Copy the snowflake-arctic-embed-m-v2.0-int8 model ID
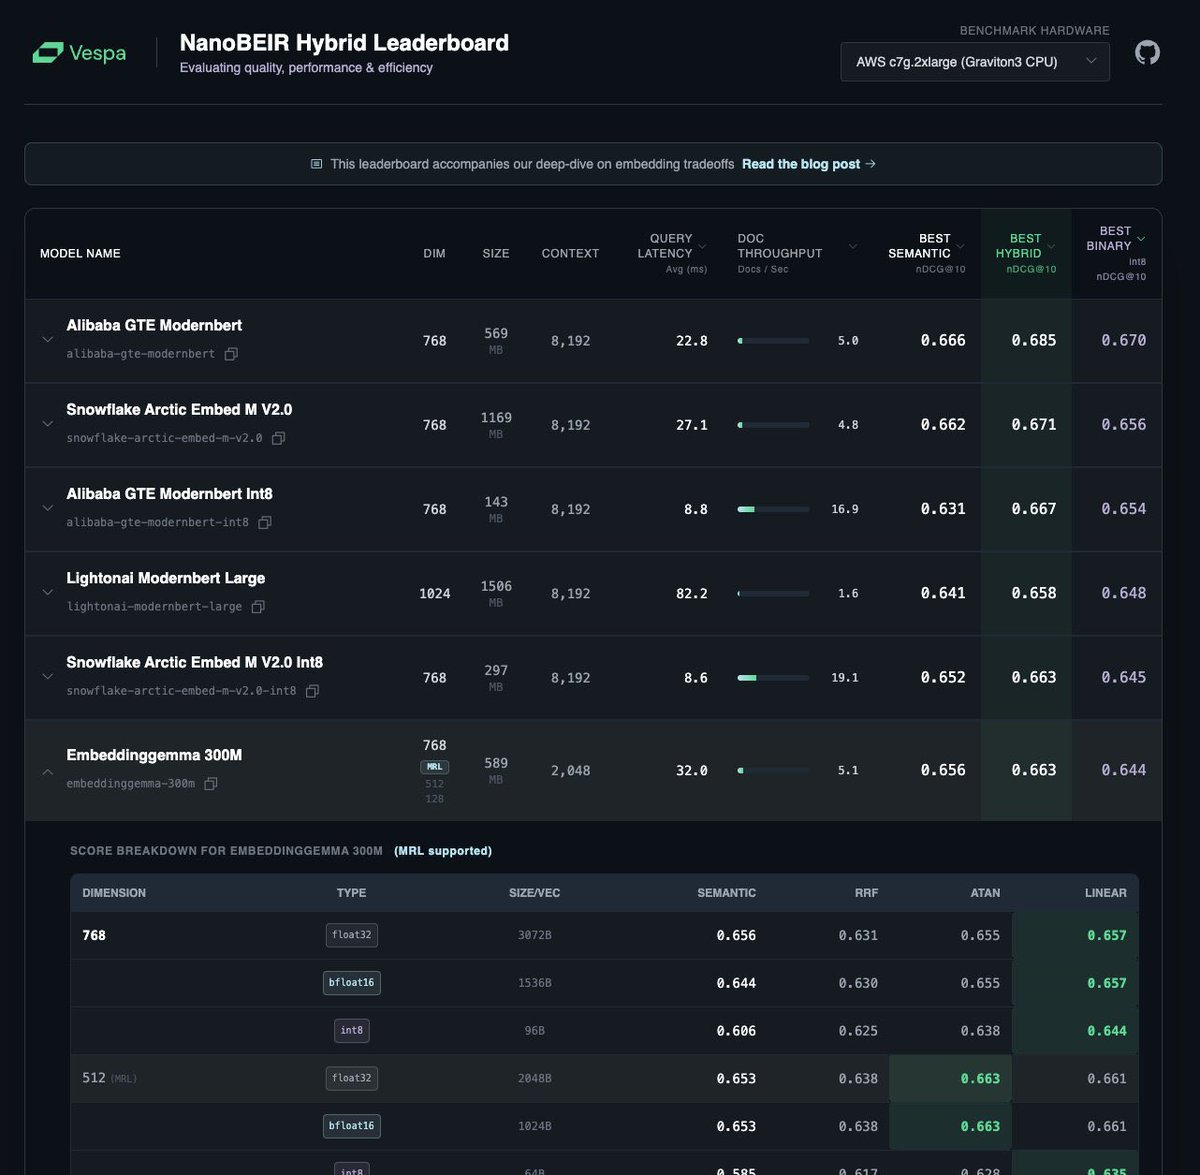1200x1175 pixels. (312, 691)
